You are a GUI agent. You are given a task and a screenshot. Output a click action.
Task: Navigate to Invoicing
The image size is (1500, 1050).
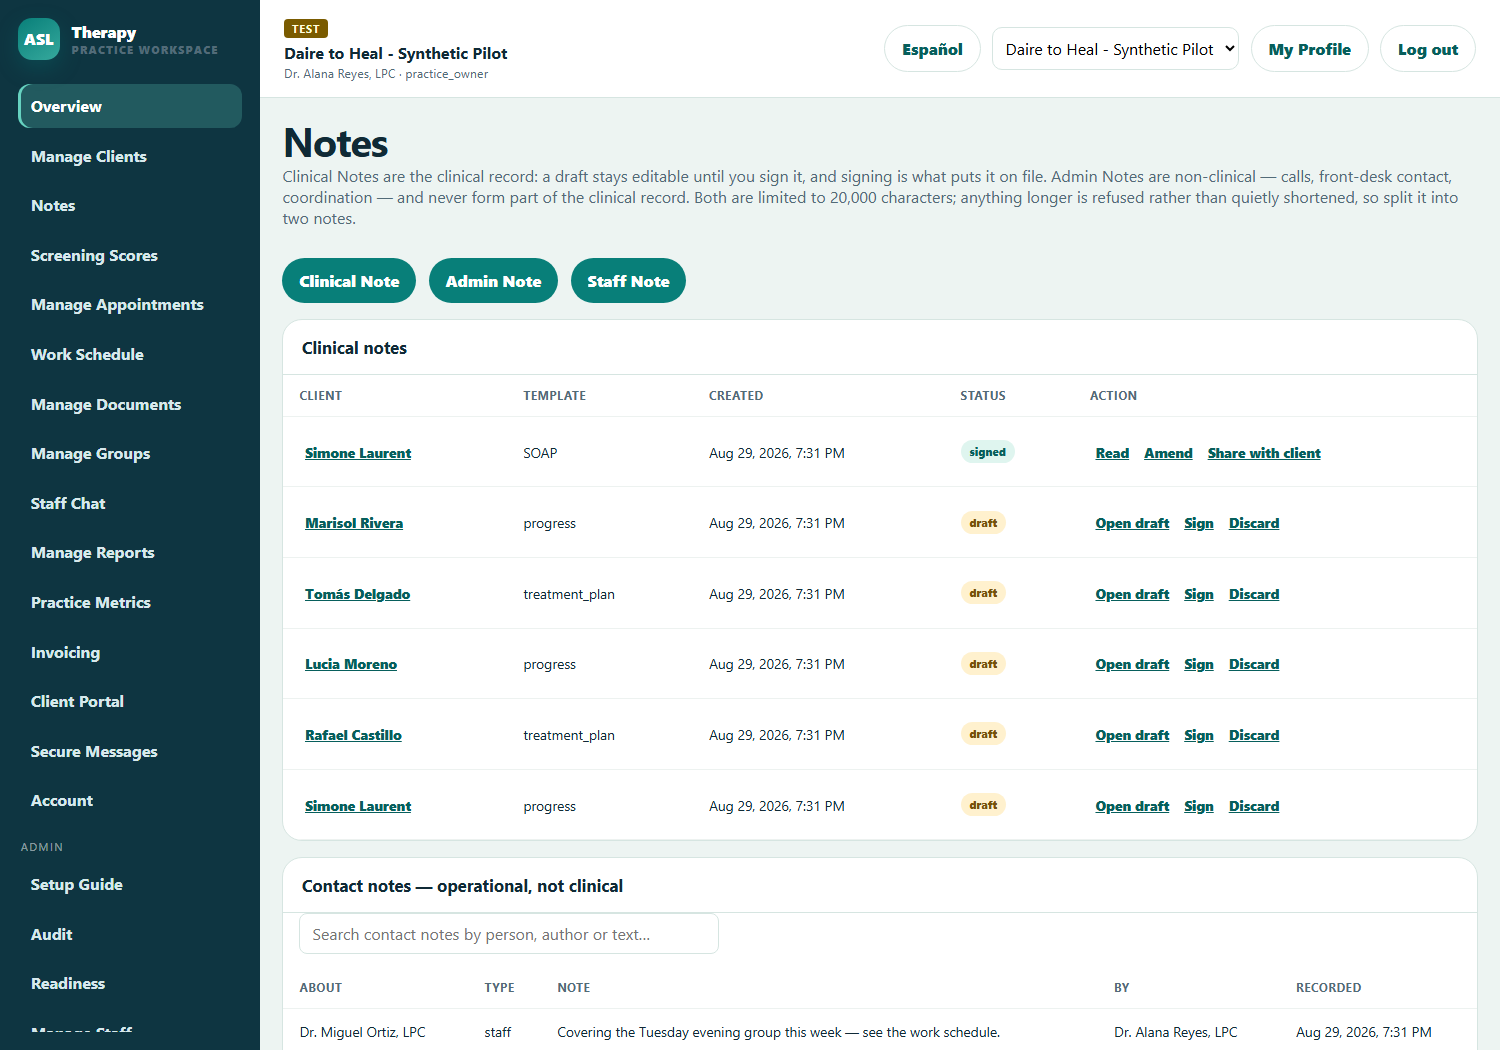click(x=130, y=652)
